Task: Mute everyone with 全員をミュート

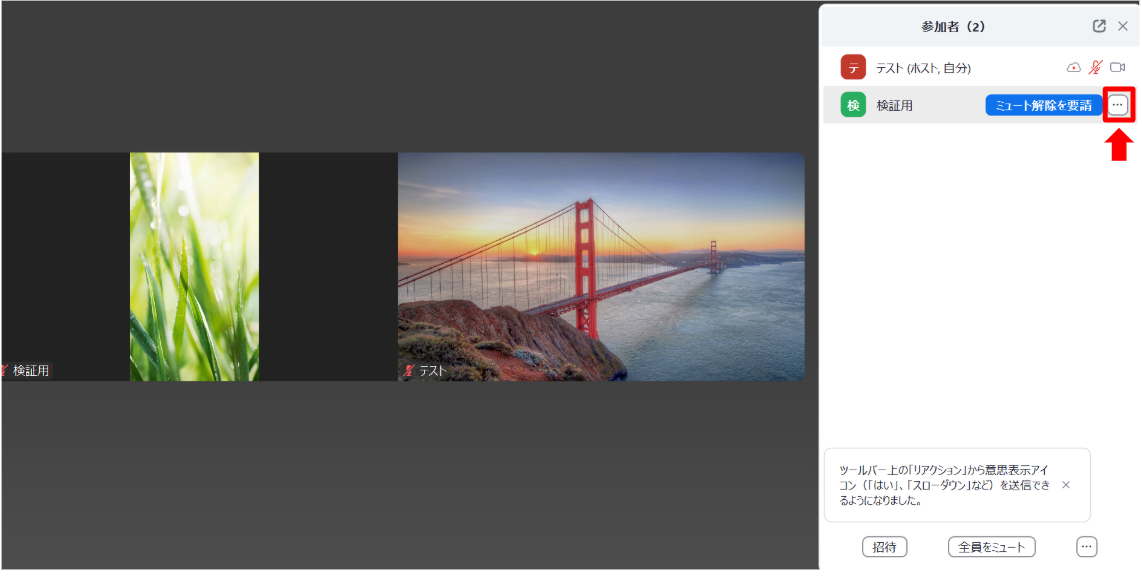Action: [991, 547]
